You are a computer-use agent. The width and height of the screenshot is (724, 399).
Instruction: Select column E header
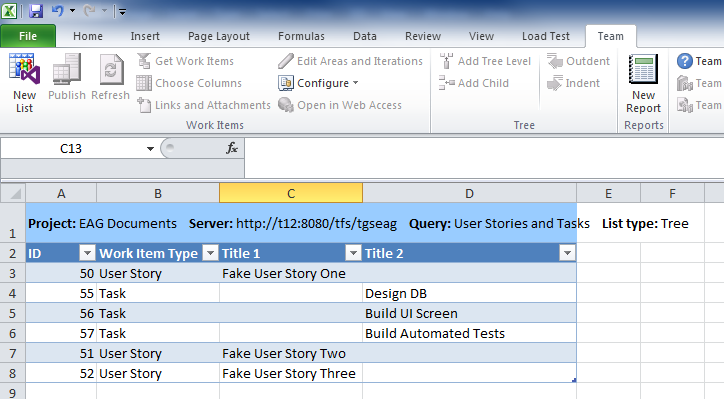(609, 193)
